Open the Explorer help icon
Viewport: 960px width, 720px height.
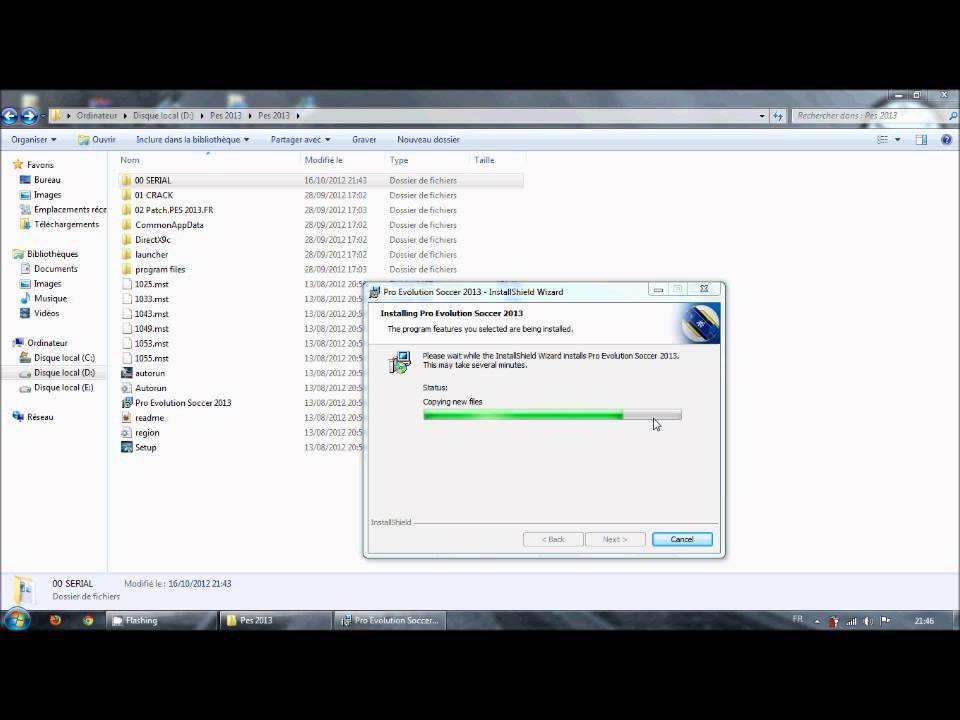[946, 140]
